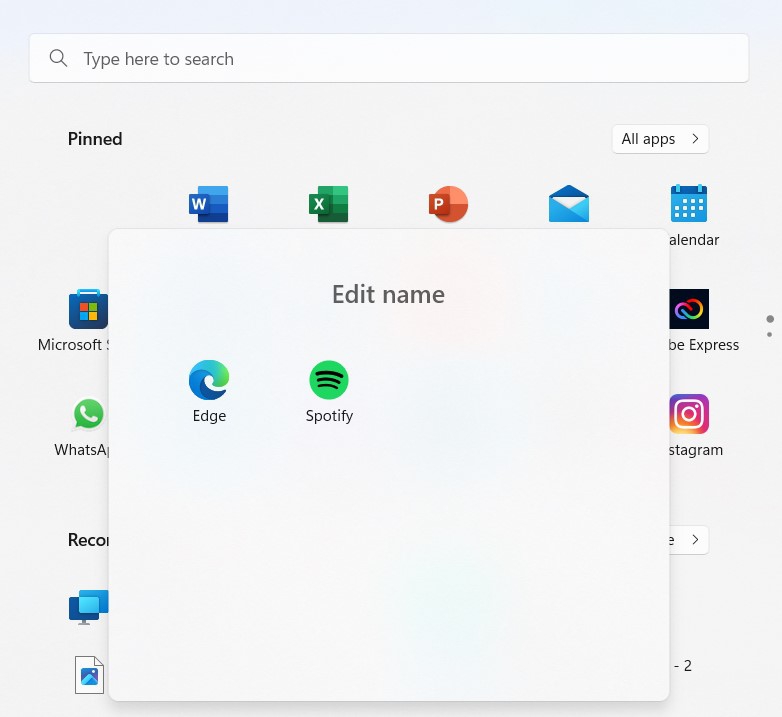Go to first pinned page dot
Image resolution: width=782 pixels, height=717 pixels.
pyautogui.click(x=770, y=319)
